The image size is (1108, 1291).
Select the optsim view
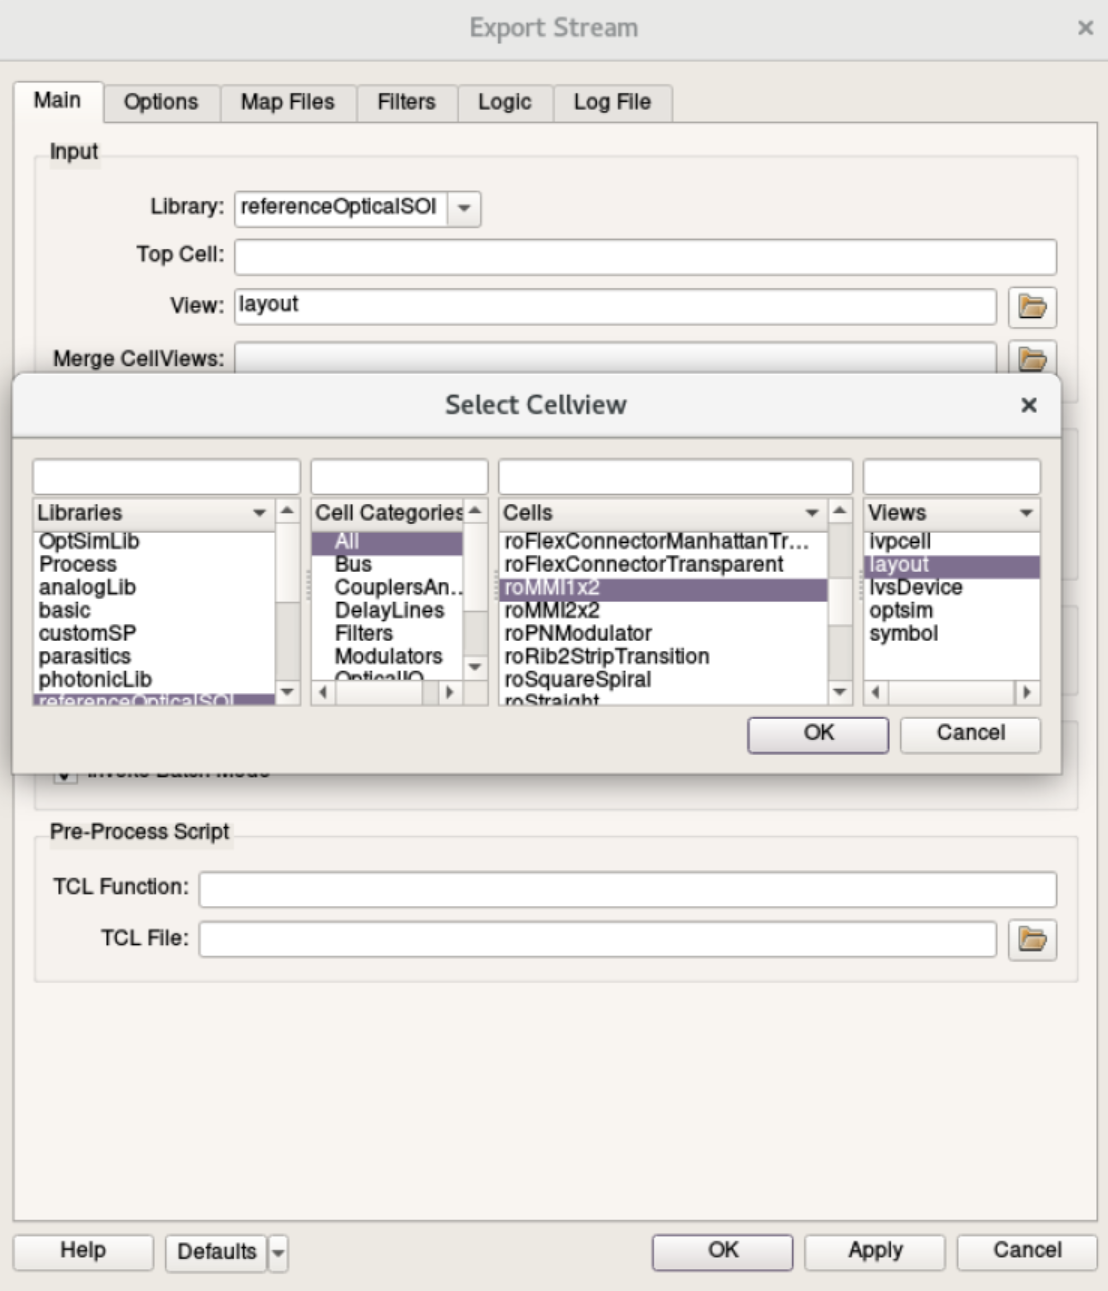click(x=952, y=610)
